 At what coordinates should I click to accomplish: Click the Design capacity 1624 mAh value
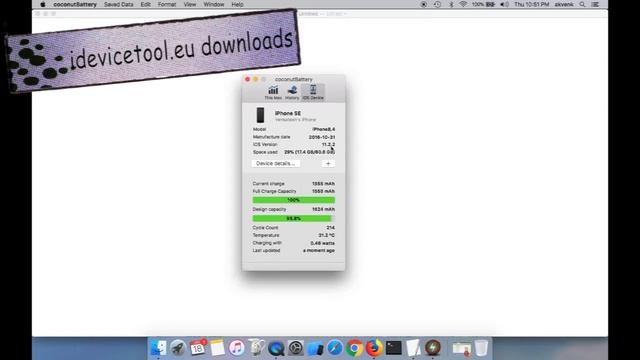click(323, 209)
